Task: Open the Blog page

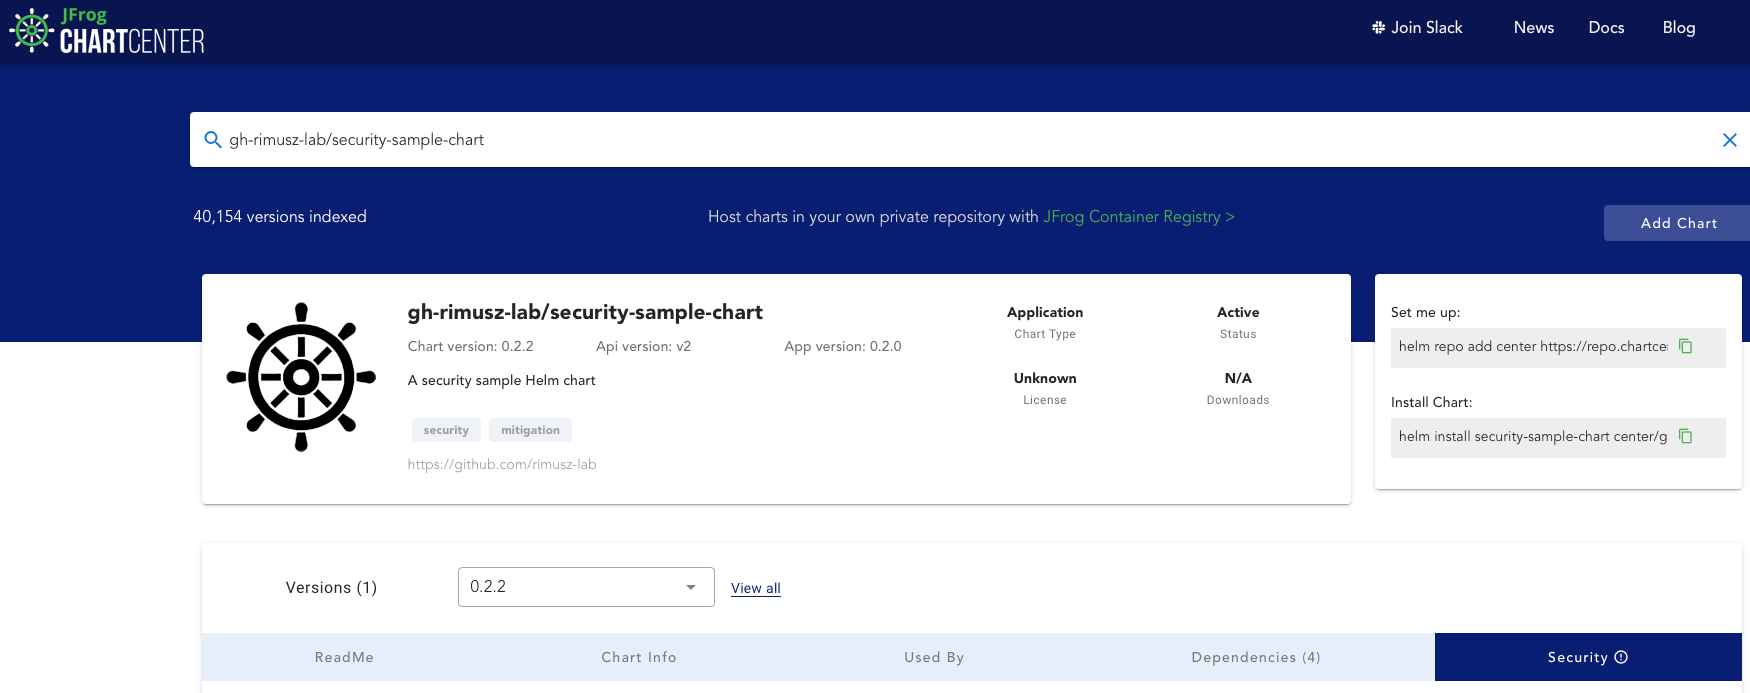Action: coord(1679,28)
